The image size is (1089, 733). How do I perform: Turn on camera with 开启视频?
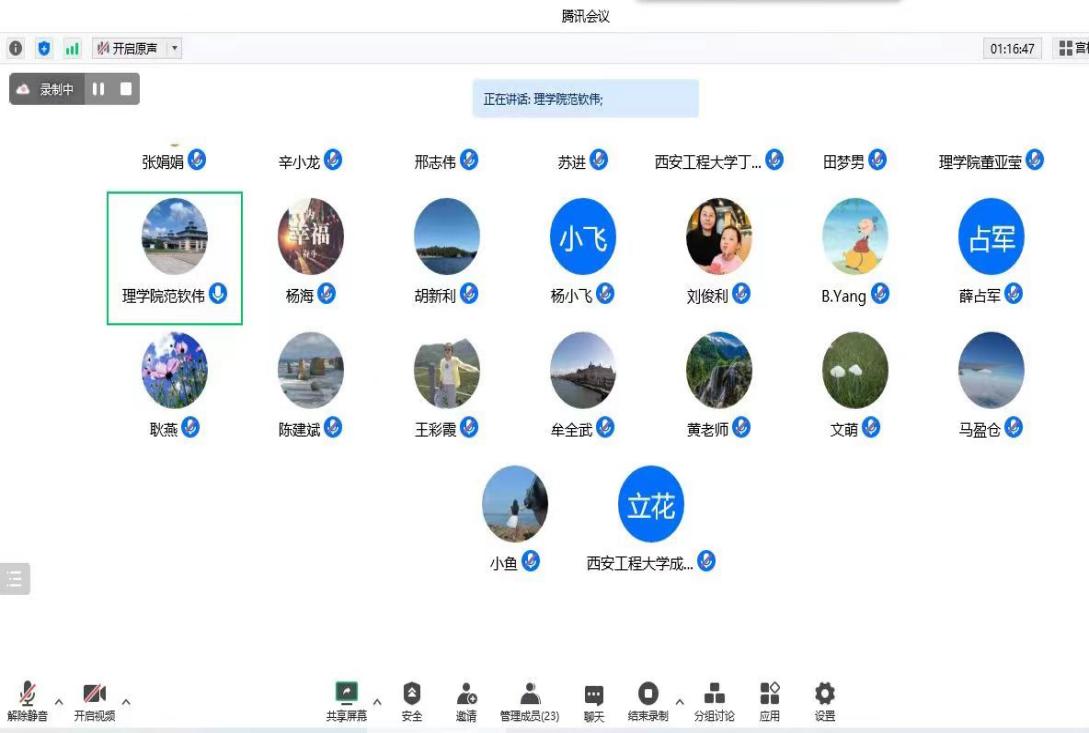point(94,700)
